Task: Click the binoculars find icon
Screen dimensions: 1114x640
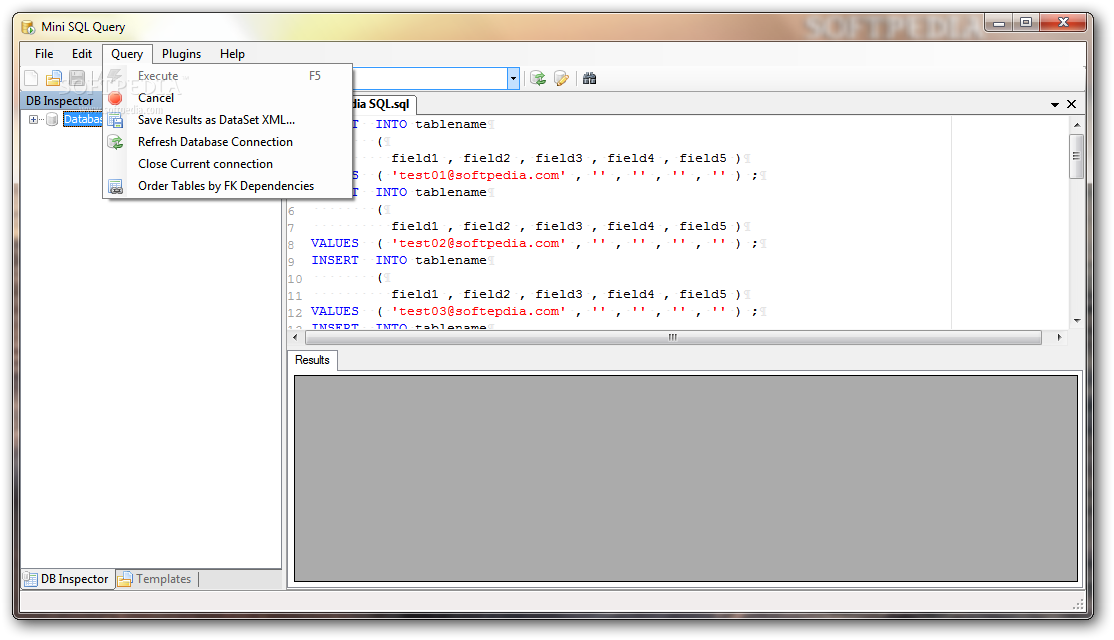Action: tap(590, 78)
